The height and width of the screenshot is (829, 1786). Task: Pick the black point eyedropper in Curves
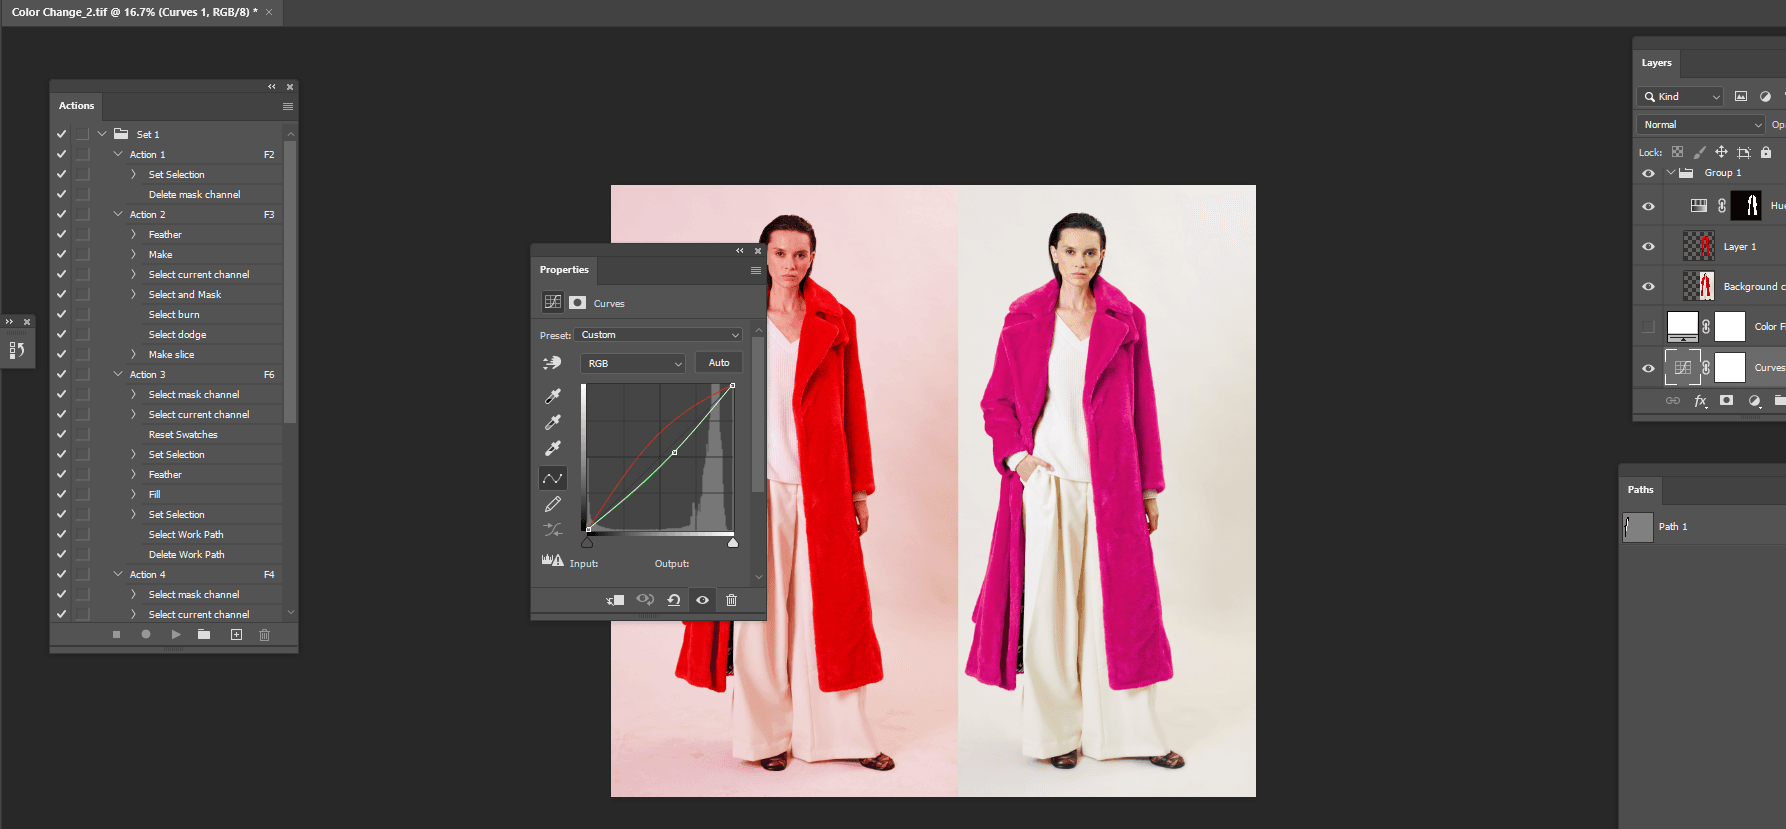tap(552, 396)
